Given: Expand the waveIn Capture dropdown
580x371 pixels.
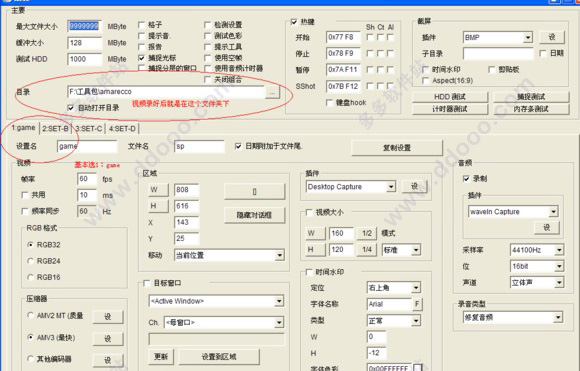Looking at the screenshot, I should (x=553, y=212).
